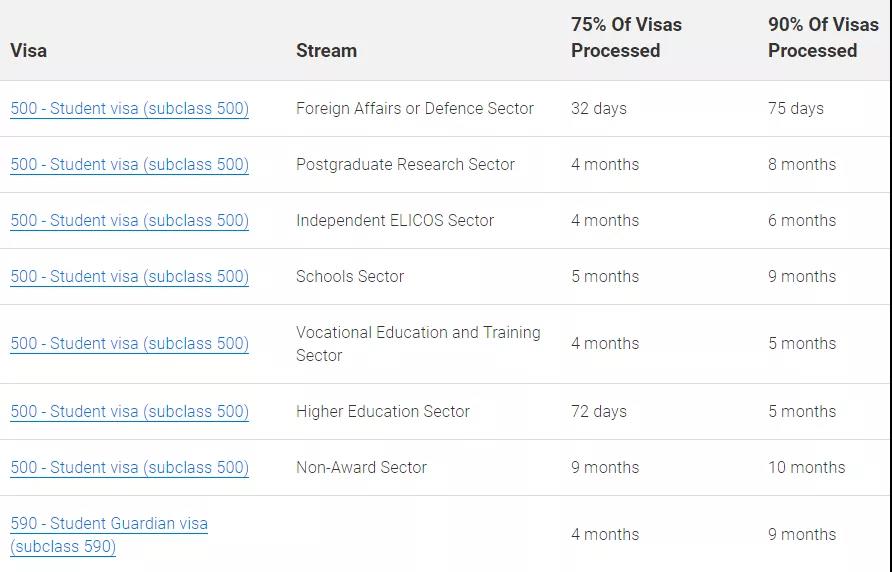Open Student visa link for Vocational Education row
The width and height of the screenshot is (892, 572).
(130, 343)
